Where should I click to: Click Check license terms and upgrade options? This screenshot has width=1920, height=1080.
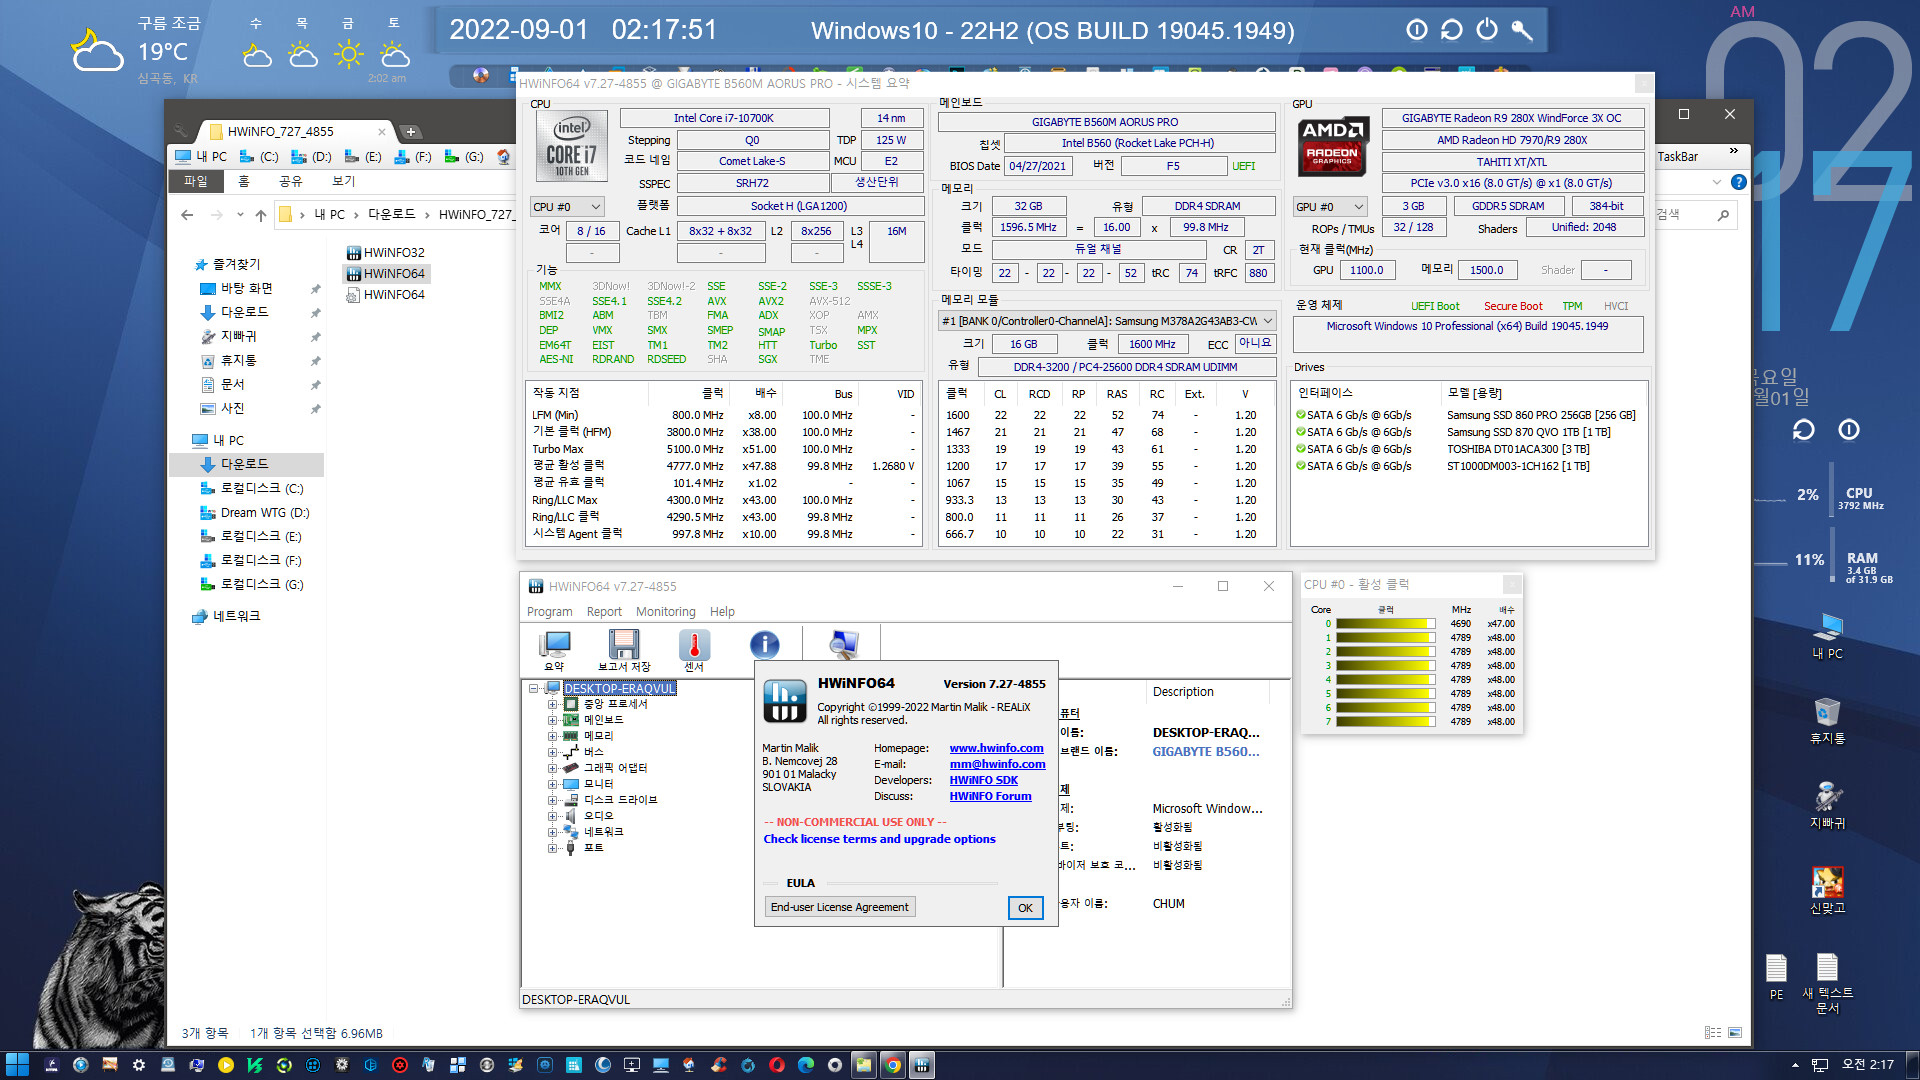click(x=880, y=840)
